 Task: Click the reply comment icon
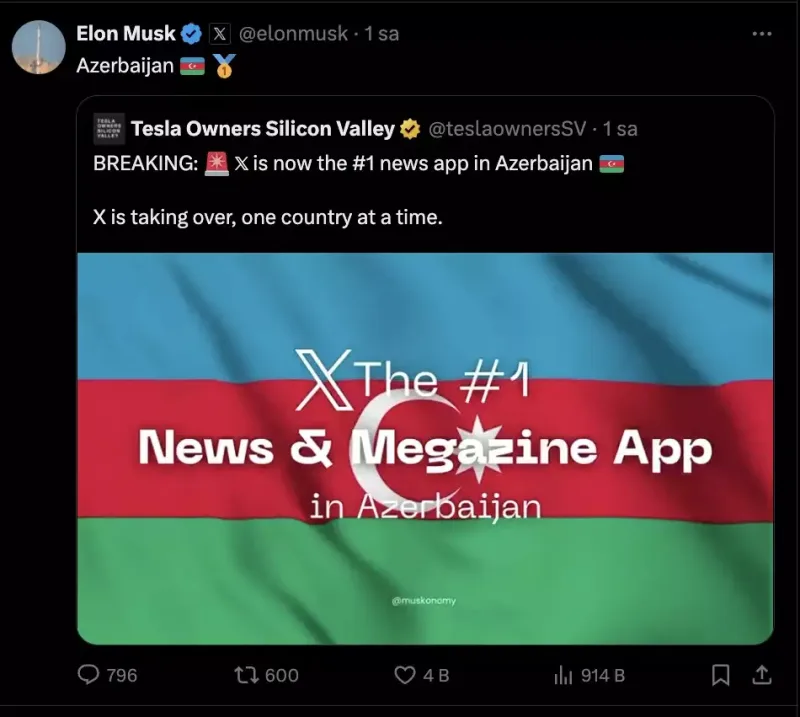tap(88, 675)
